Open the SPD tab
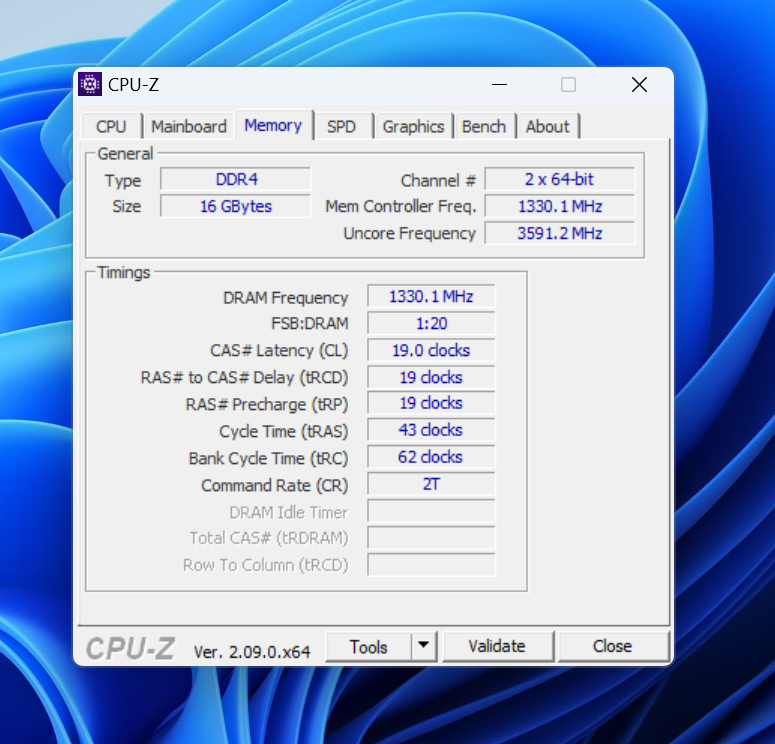775x744 pixels. [x=342, y=127]
